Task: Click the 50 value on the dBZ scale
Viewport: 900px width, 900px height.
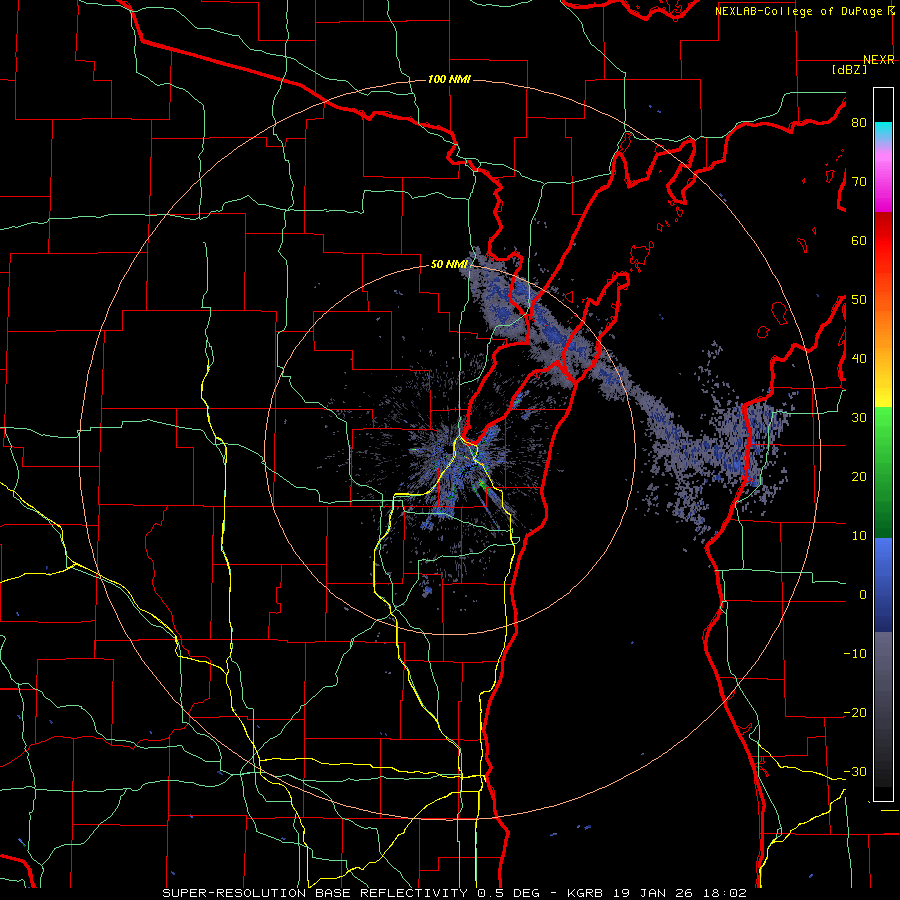Action: point(859,299)
